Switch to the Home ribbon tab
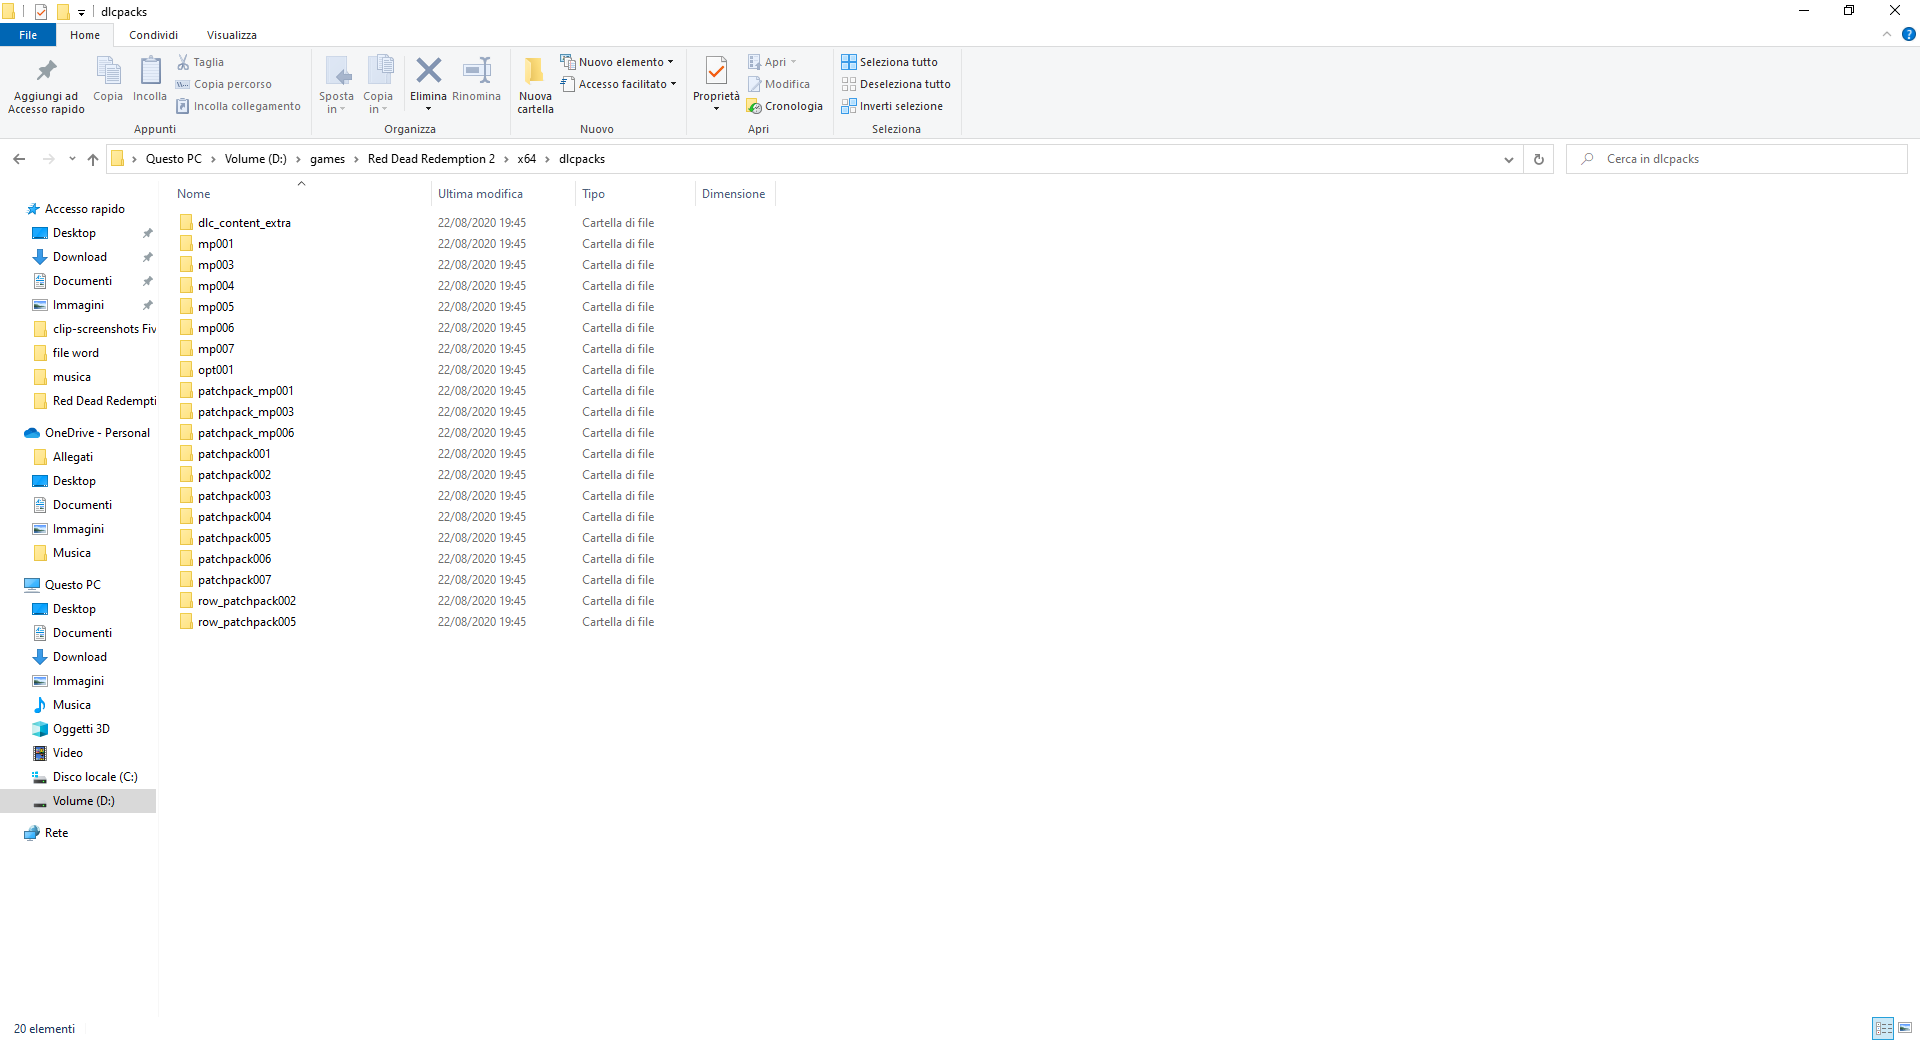1920x1040 pixels. [x=85, y=35]
